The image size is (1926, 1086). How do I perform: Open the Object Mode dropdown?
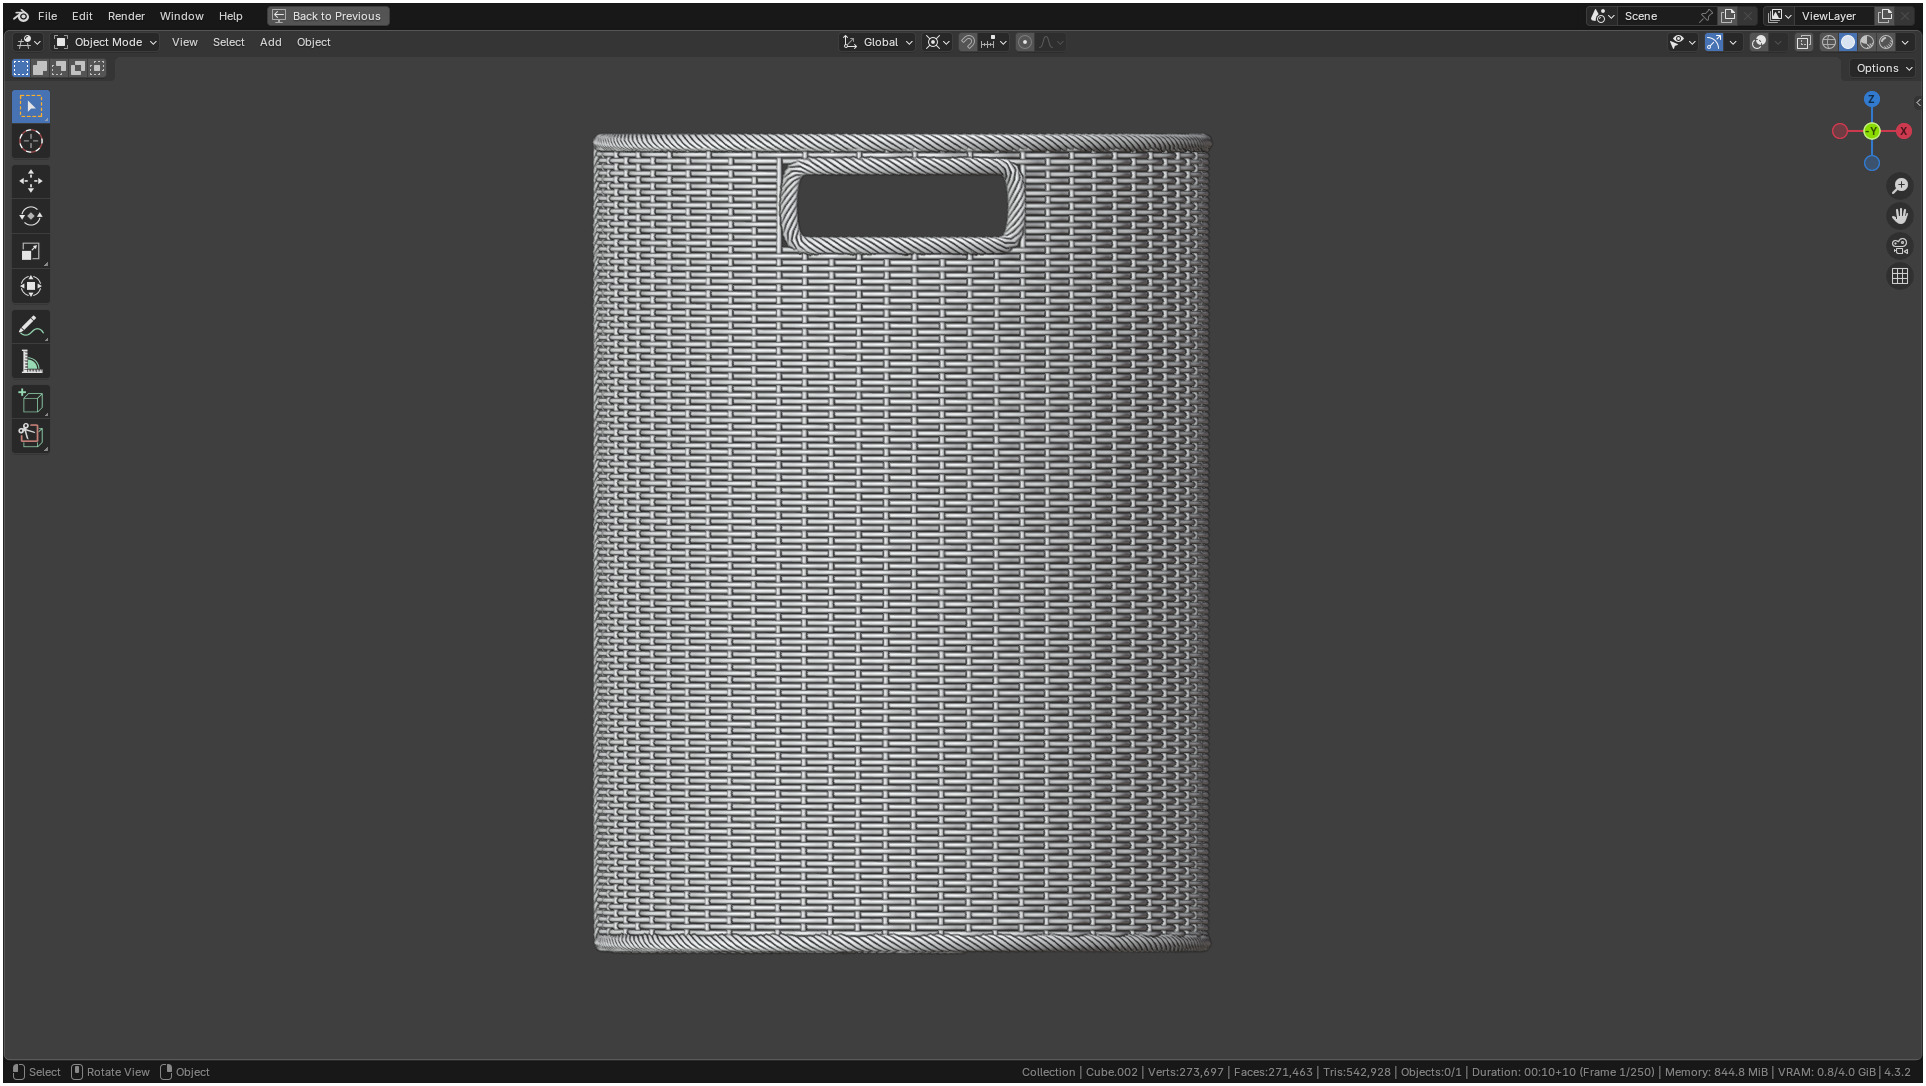tap(105, 42)
